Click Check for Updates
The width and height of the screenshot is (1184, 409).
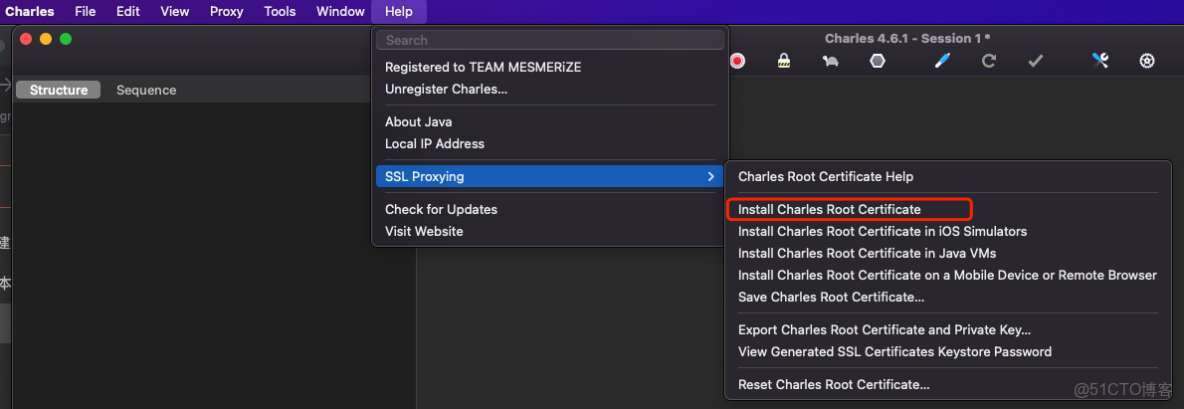tap(441, 210)
